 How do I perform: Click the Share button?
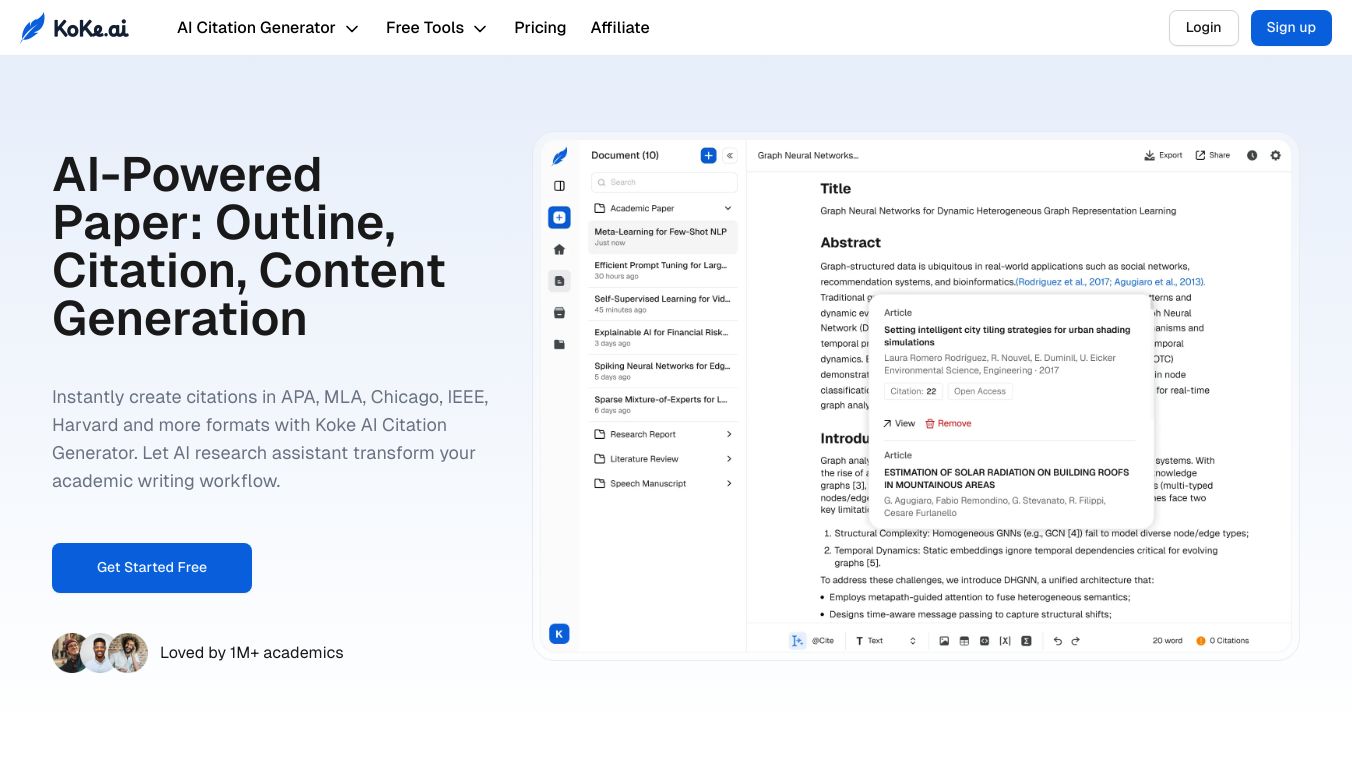1213,156
